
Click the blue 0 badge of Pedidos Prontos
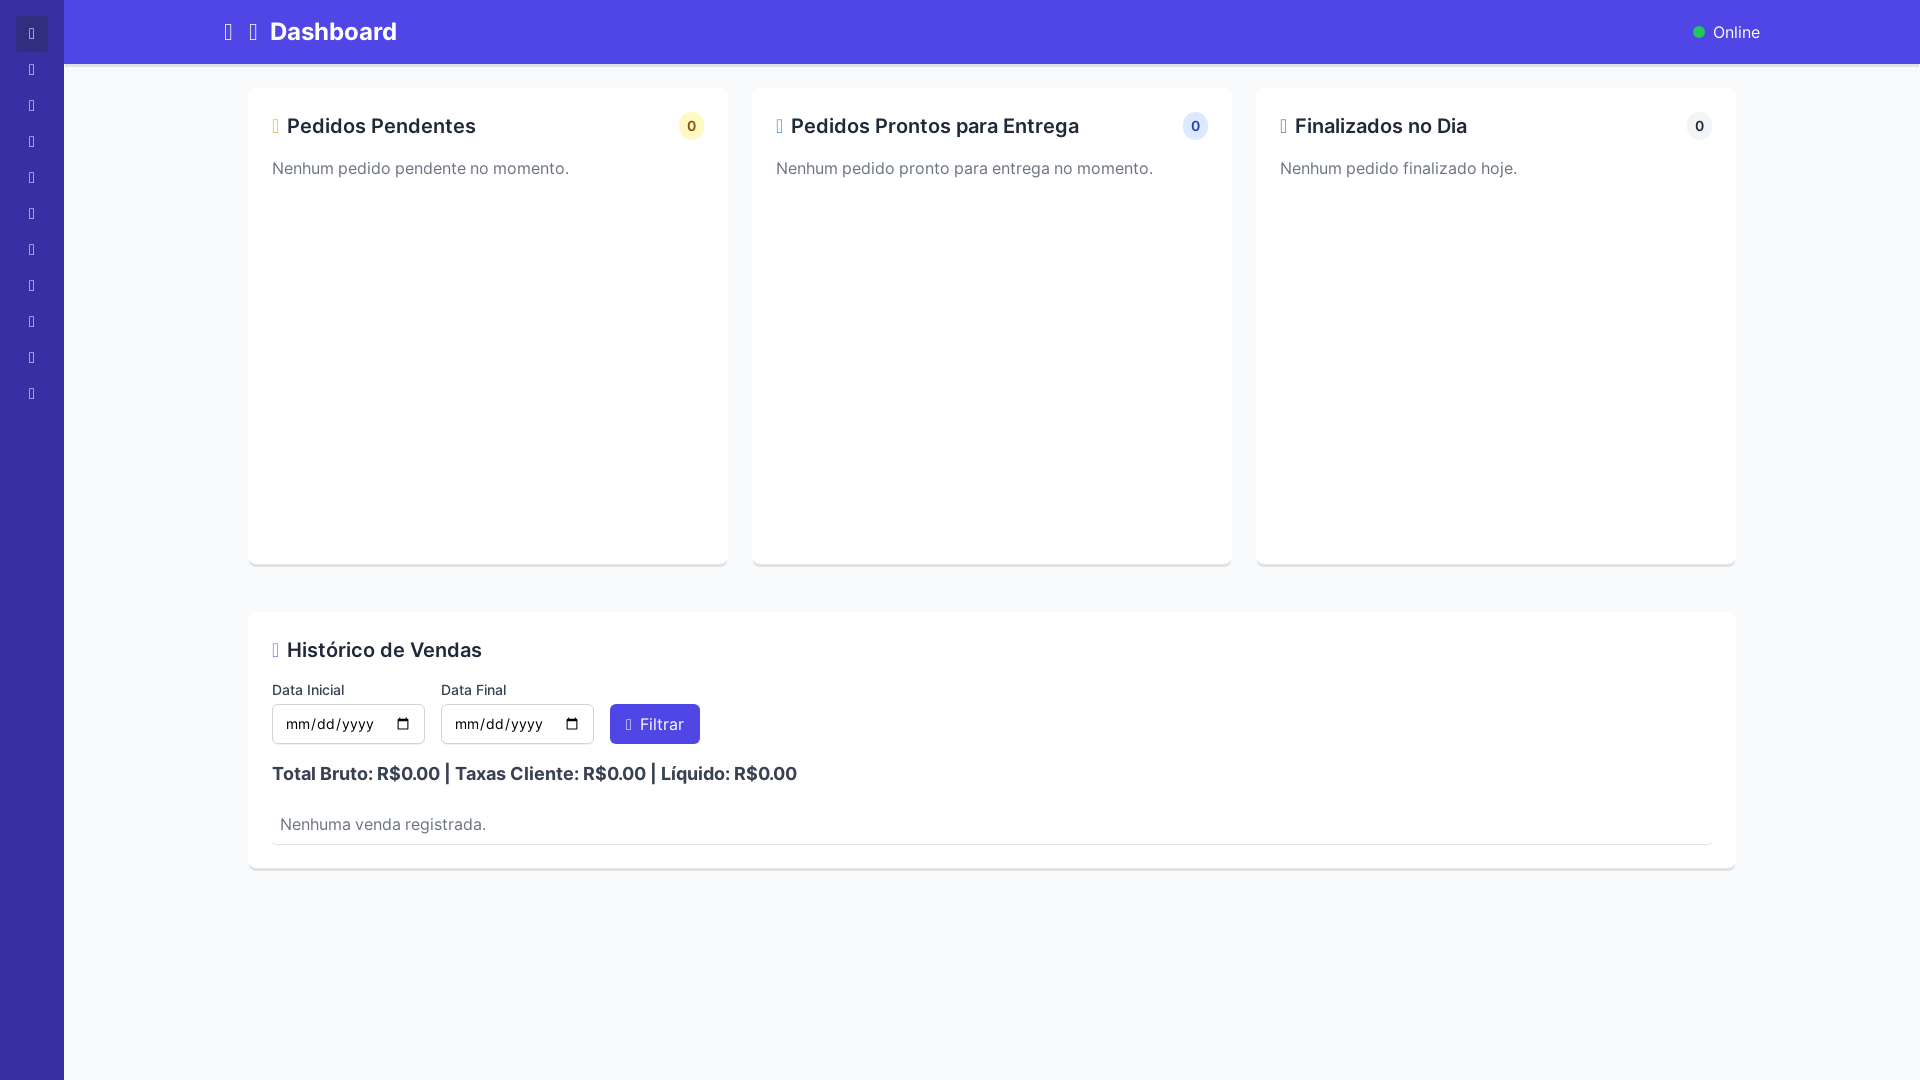(x=1195, y=126)
